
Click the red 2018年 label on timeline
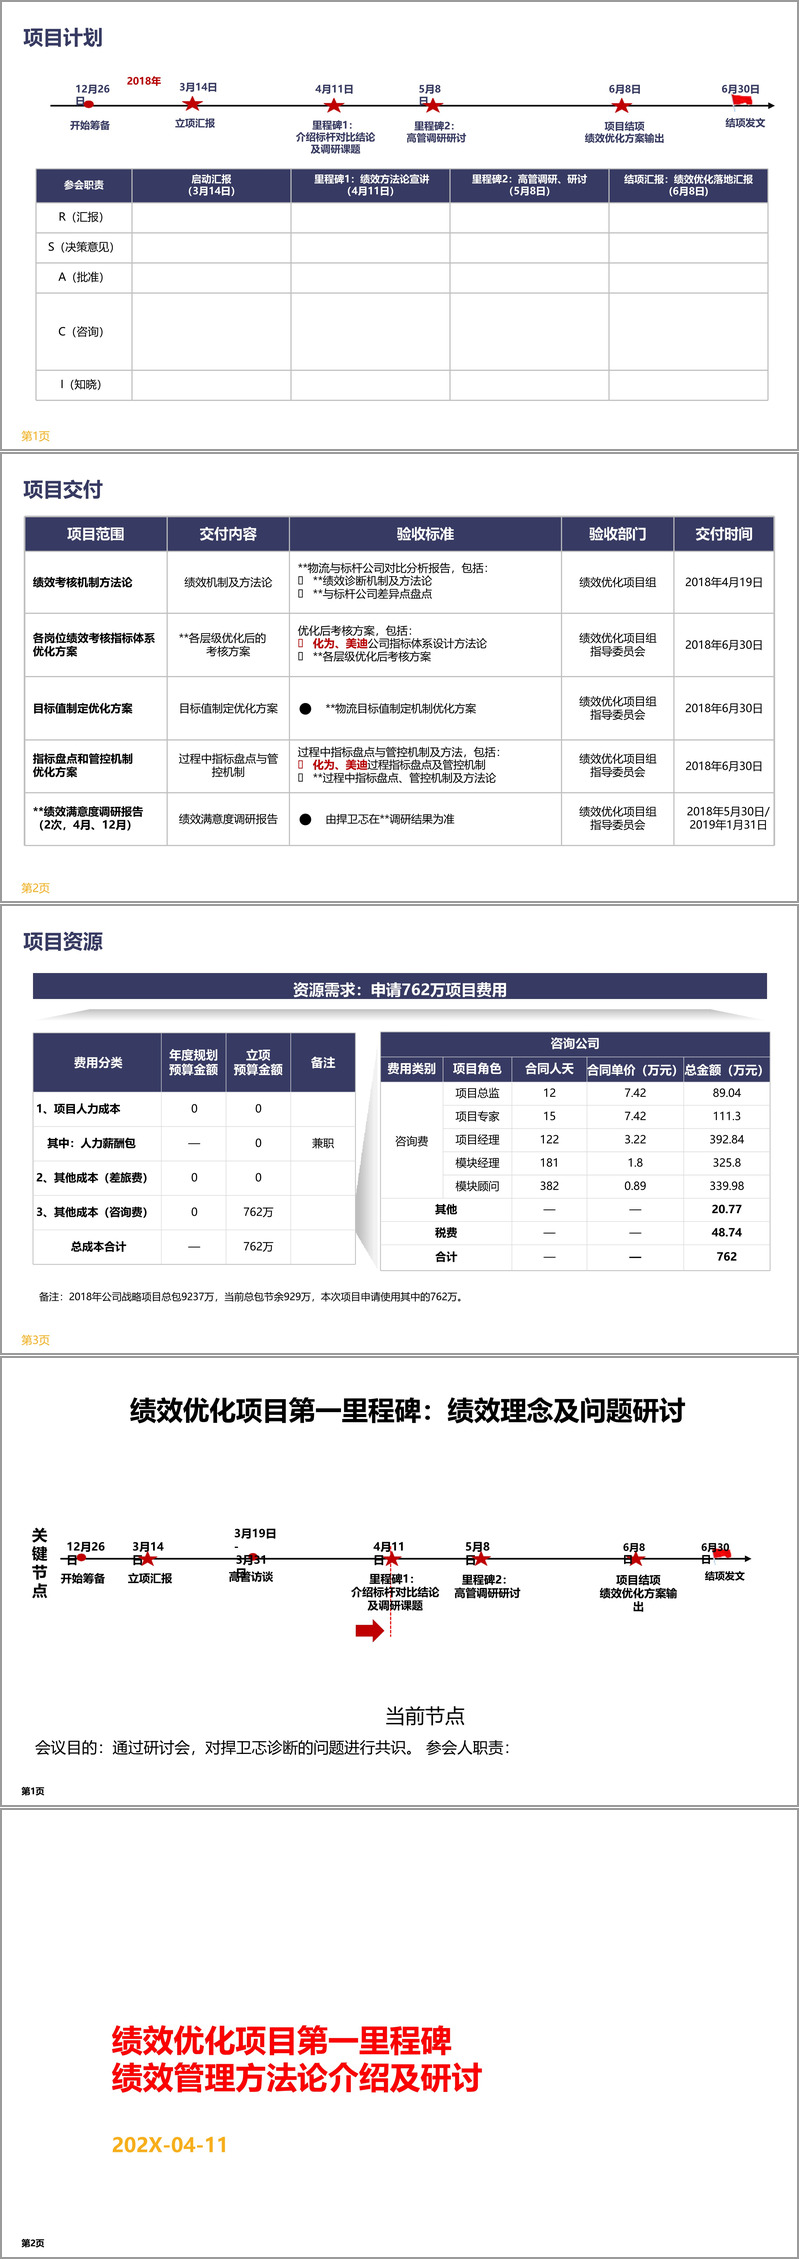click(x=144, y=81)
